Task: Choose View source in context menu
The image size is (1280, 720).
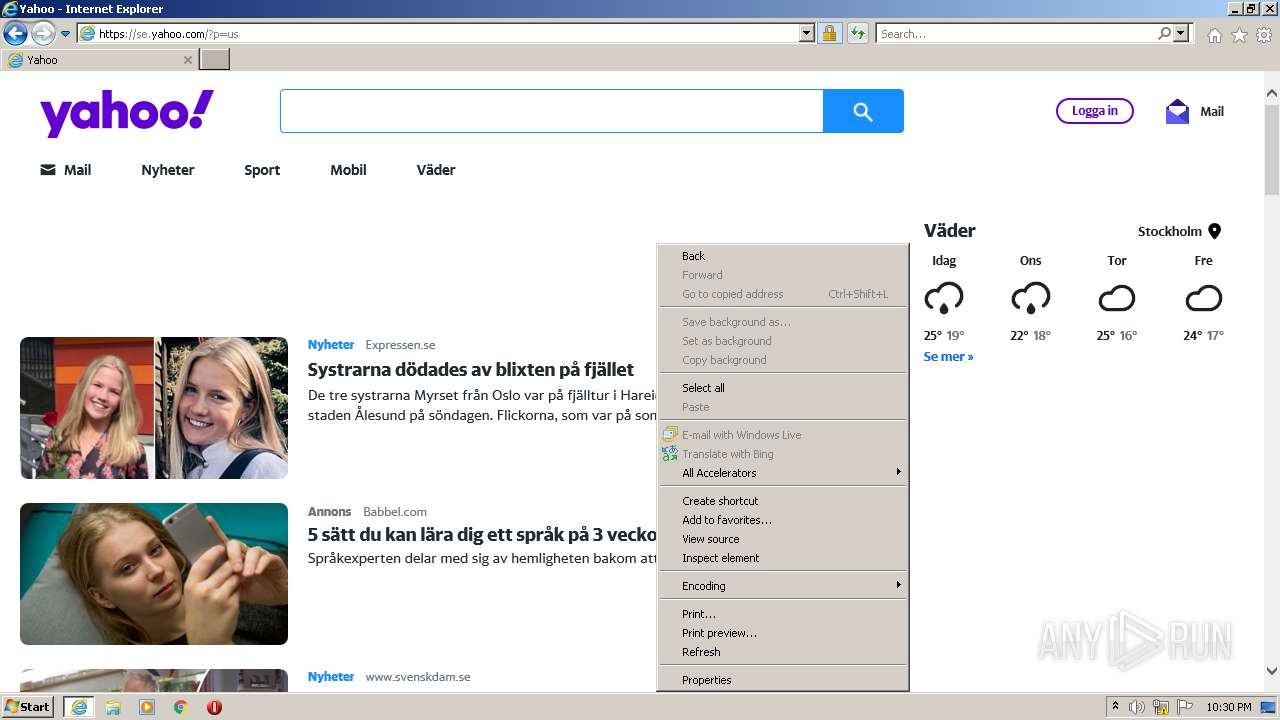Action: (783, 539)
